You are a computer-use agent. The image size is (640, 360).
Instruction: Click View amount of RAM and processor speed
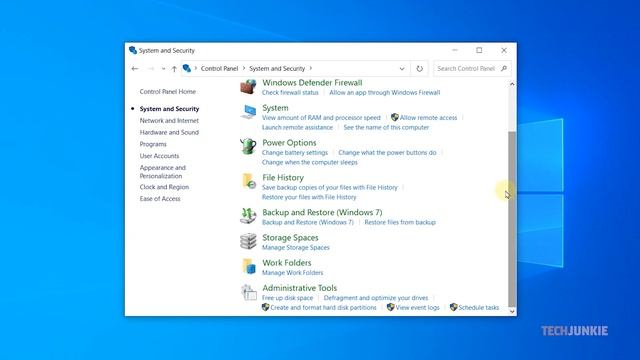(321, 118)
